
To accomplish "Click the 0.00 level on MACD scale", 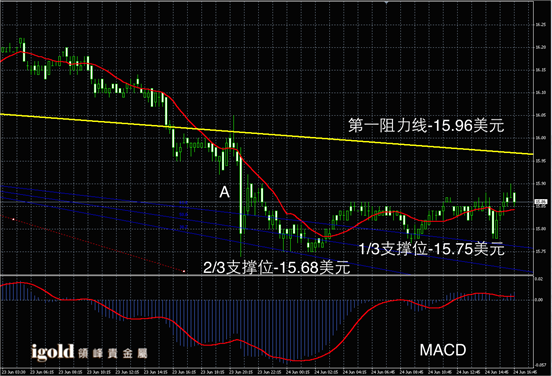I will pos(539,300).
